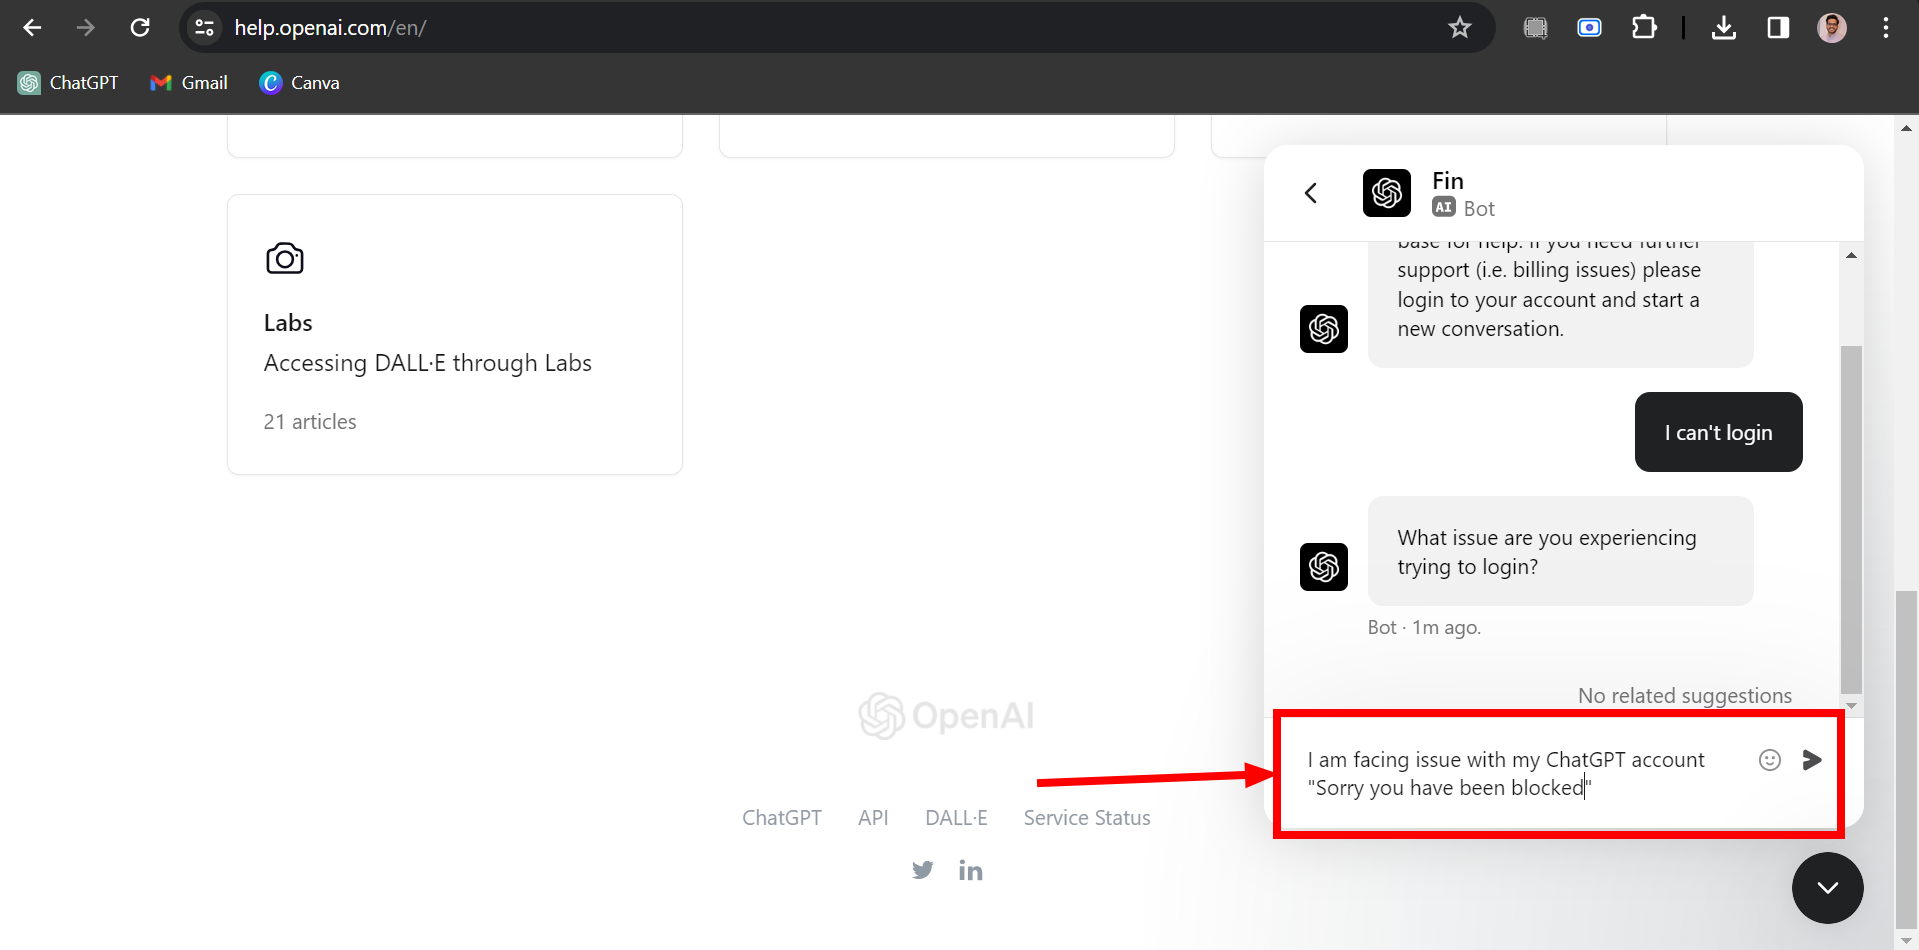Screen dimensions: 1919x950
Task: Click the 'No related suggestions' text
Action: click(1685, 696)
